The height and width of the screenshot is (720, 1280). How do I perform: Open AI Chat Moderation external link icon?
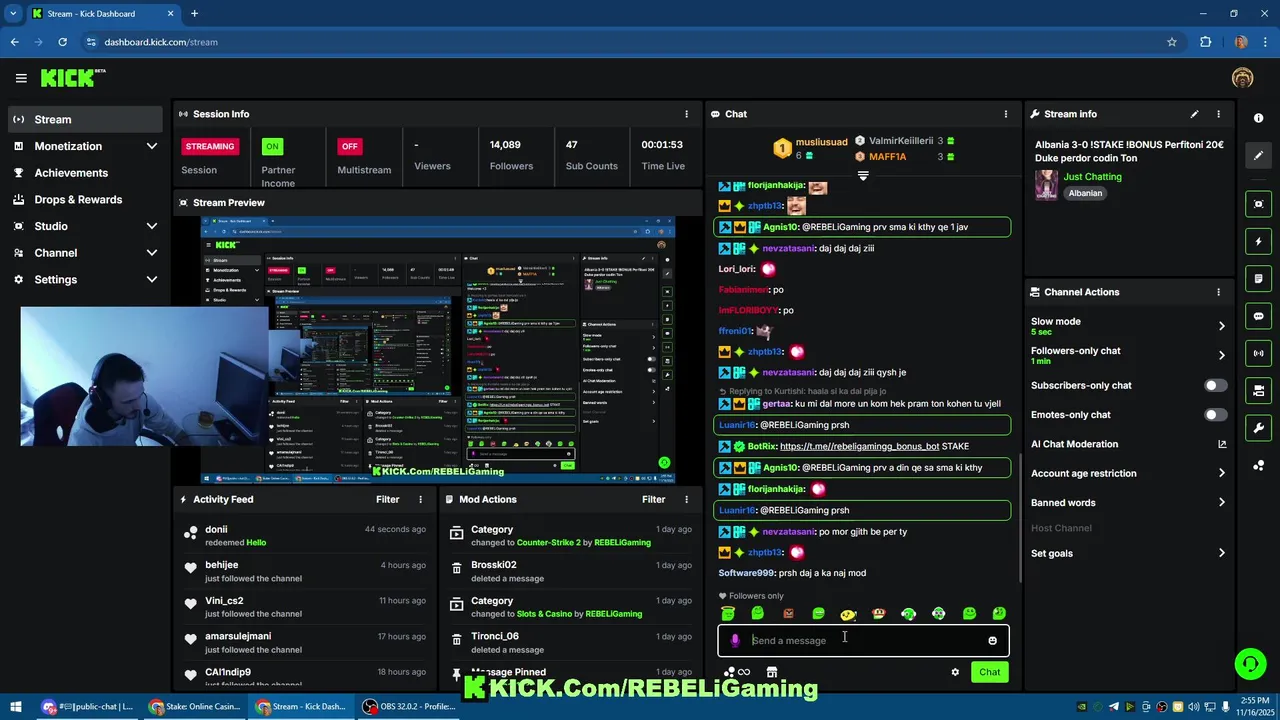[x=1221, y=444]
